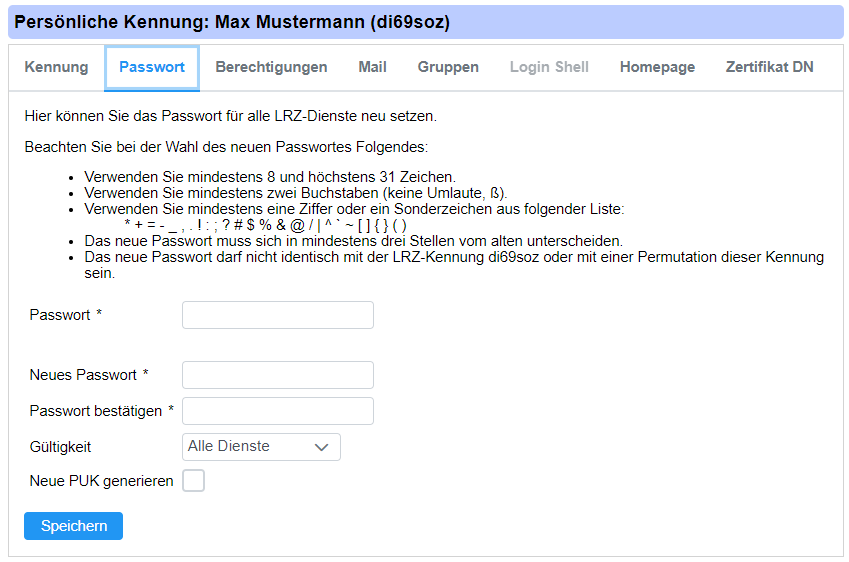Click the Persönliche Kennung header title

[x=232, y=21]
